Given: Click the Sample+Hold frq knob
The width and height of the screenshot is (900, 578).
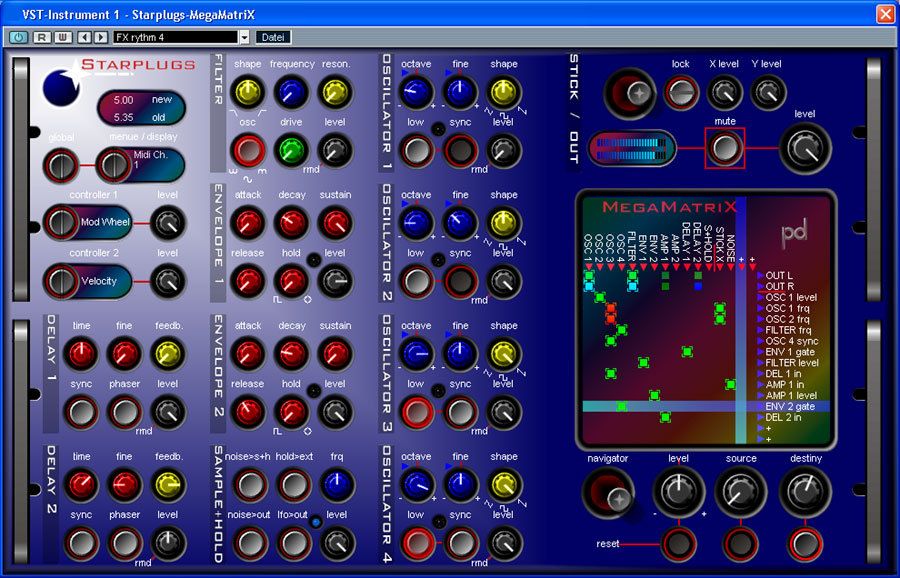Looking at the screenshot, I should [337, 484].
